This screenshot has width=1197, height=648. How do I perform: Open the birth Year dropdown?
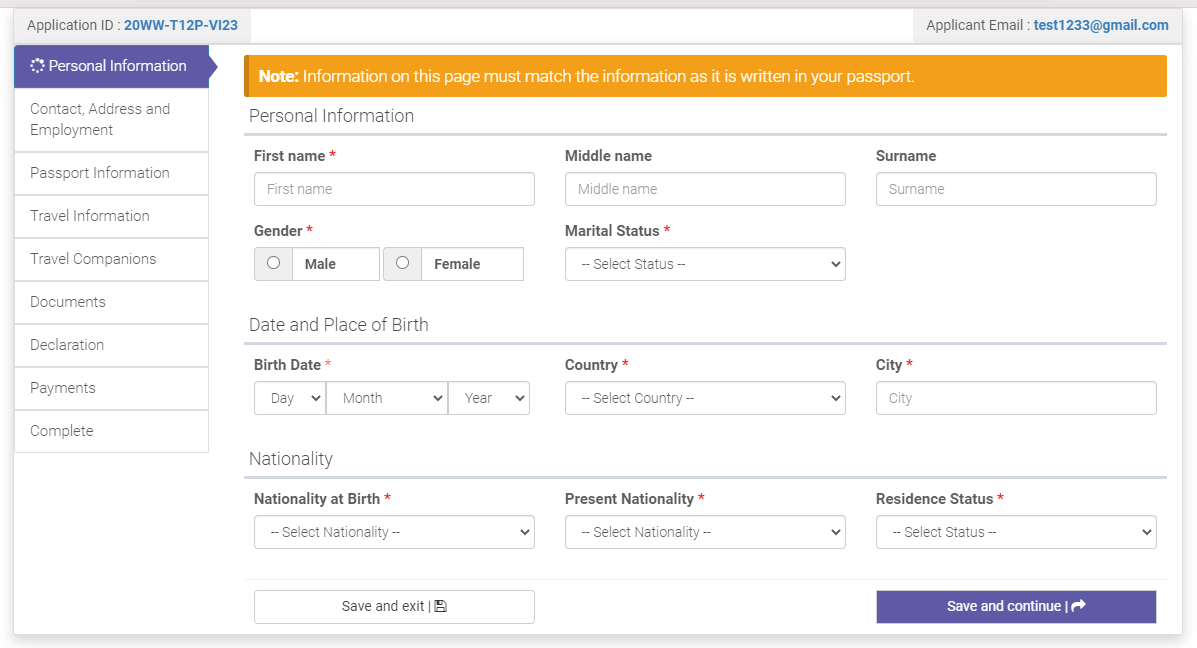pyautogui.click(x=489, y=398)
